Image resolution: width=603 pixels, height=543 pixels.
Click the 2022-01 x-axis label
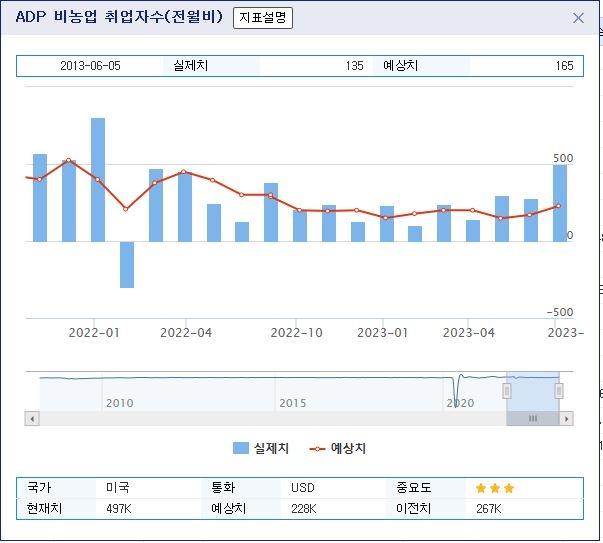tap(94, 333)
